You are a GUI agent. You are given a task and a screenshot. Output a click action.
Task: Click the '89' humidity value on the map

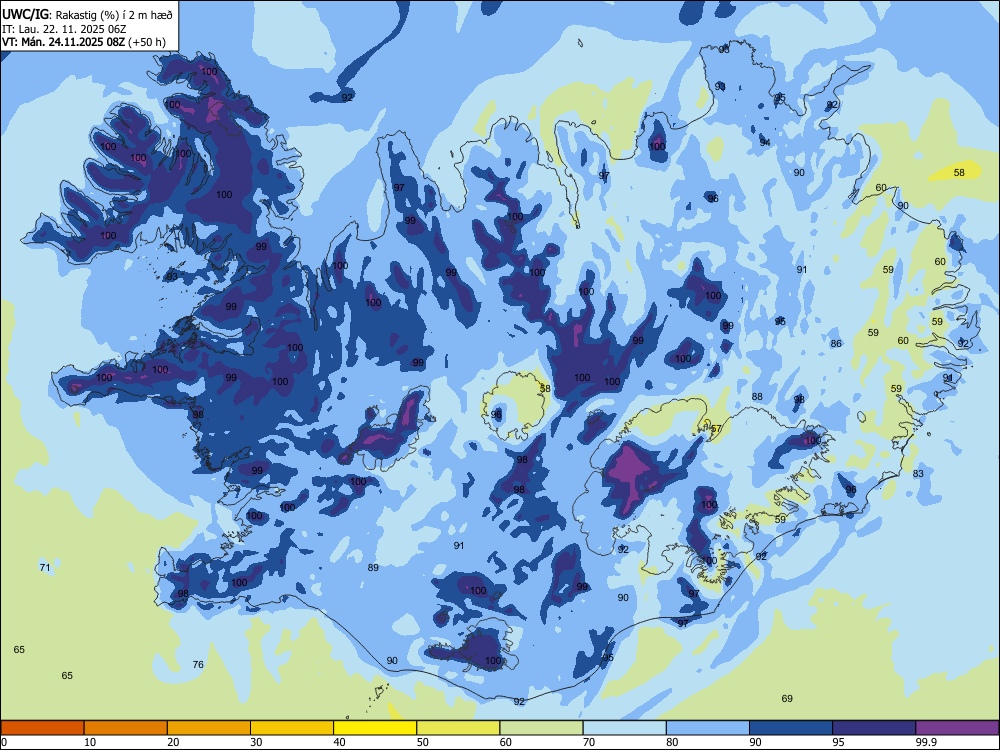point(373,568)
